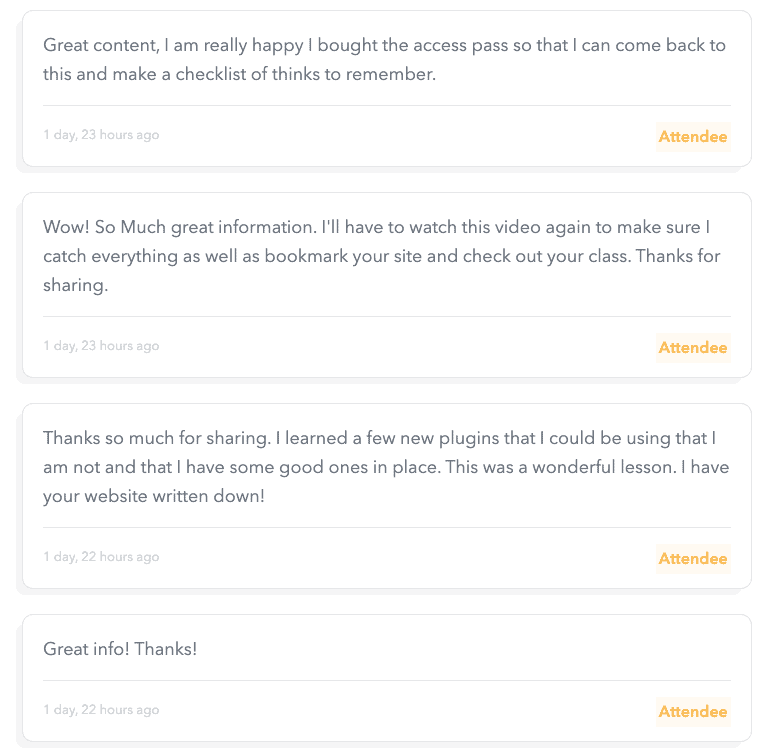Click the "your website written down!" line

[x=154, y=496]
